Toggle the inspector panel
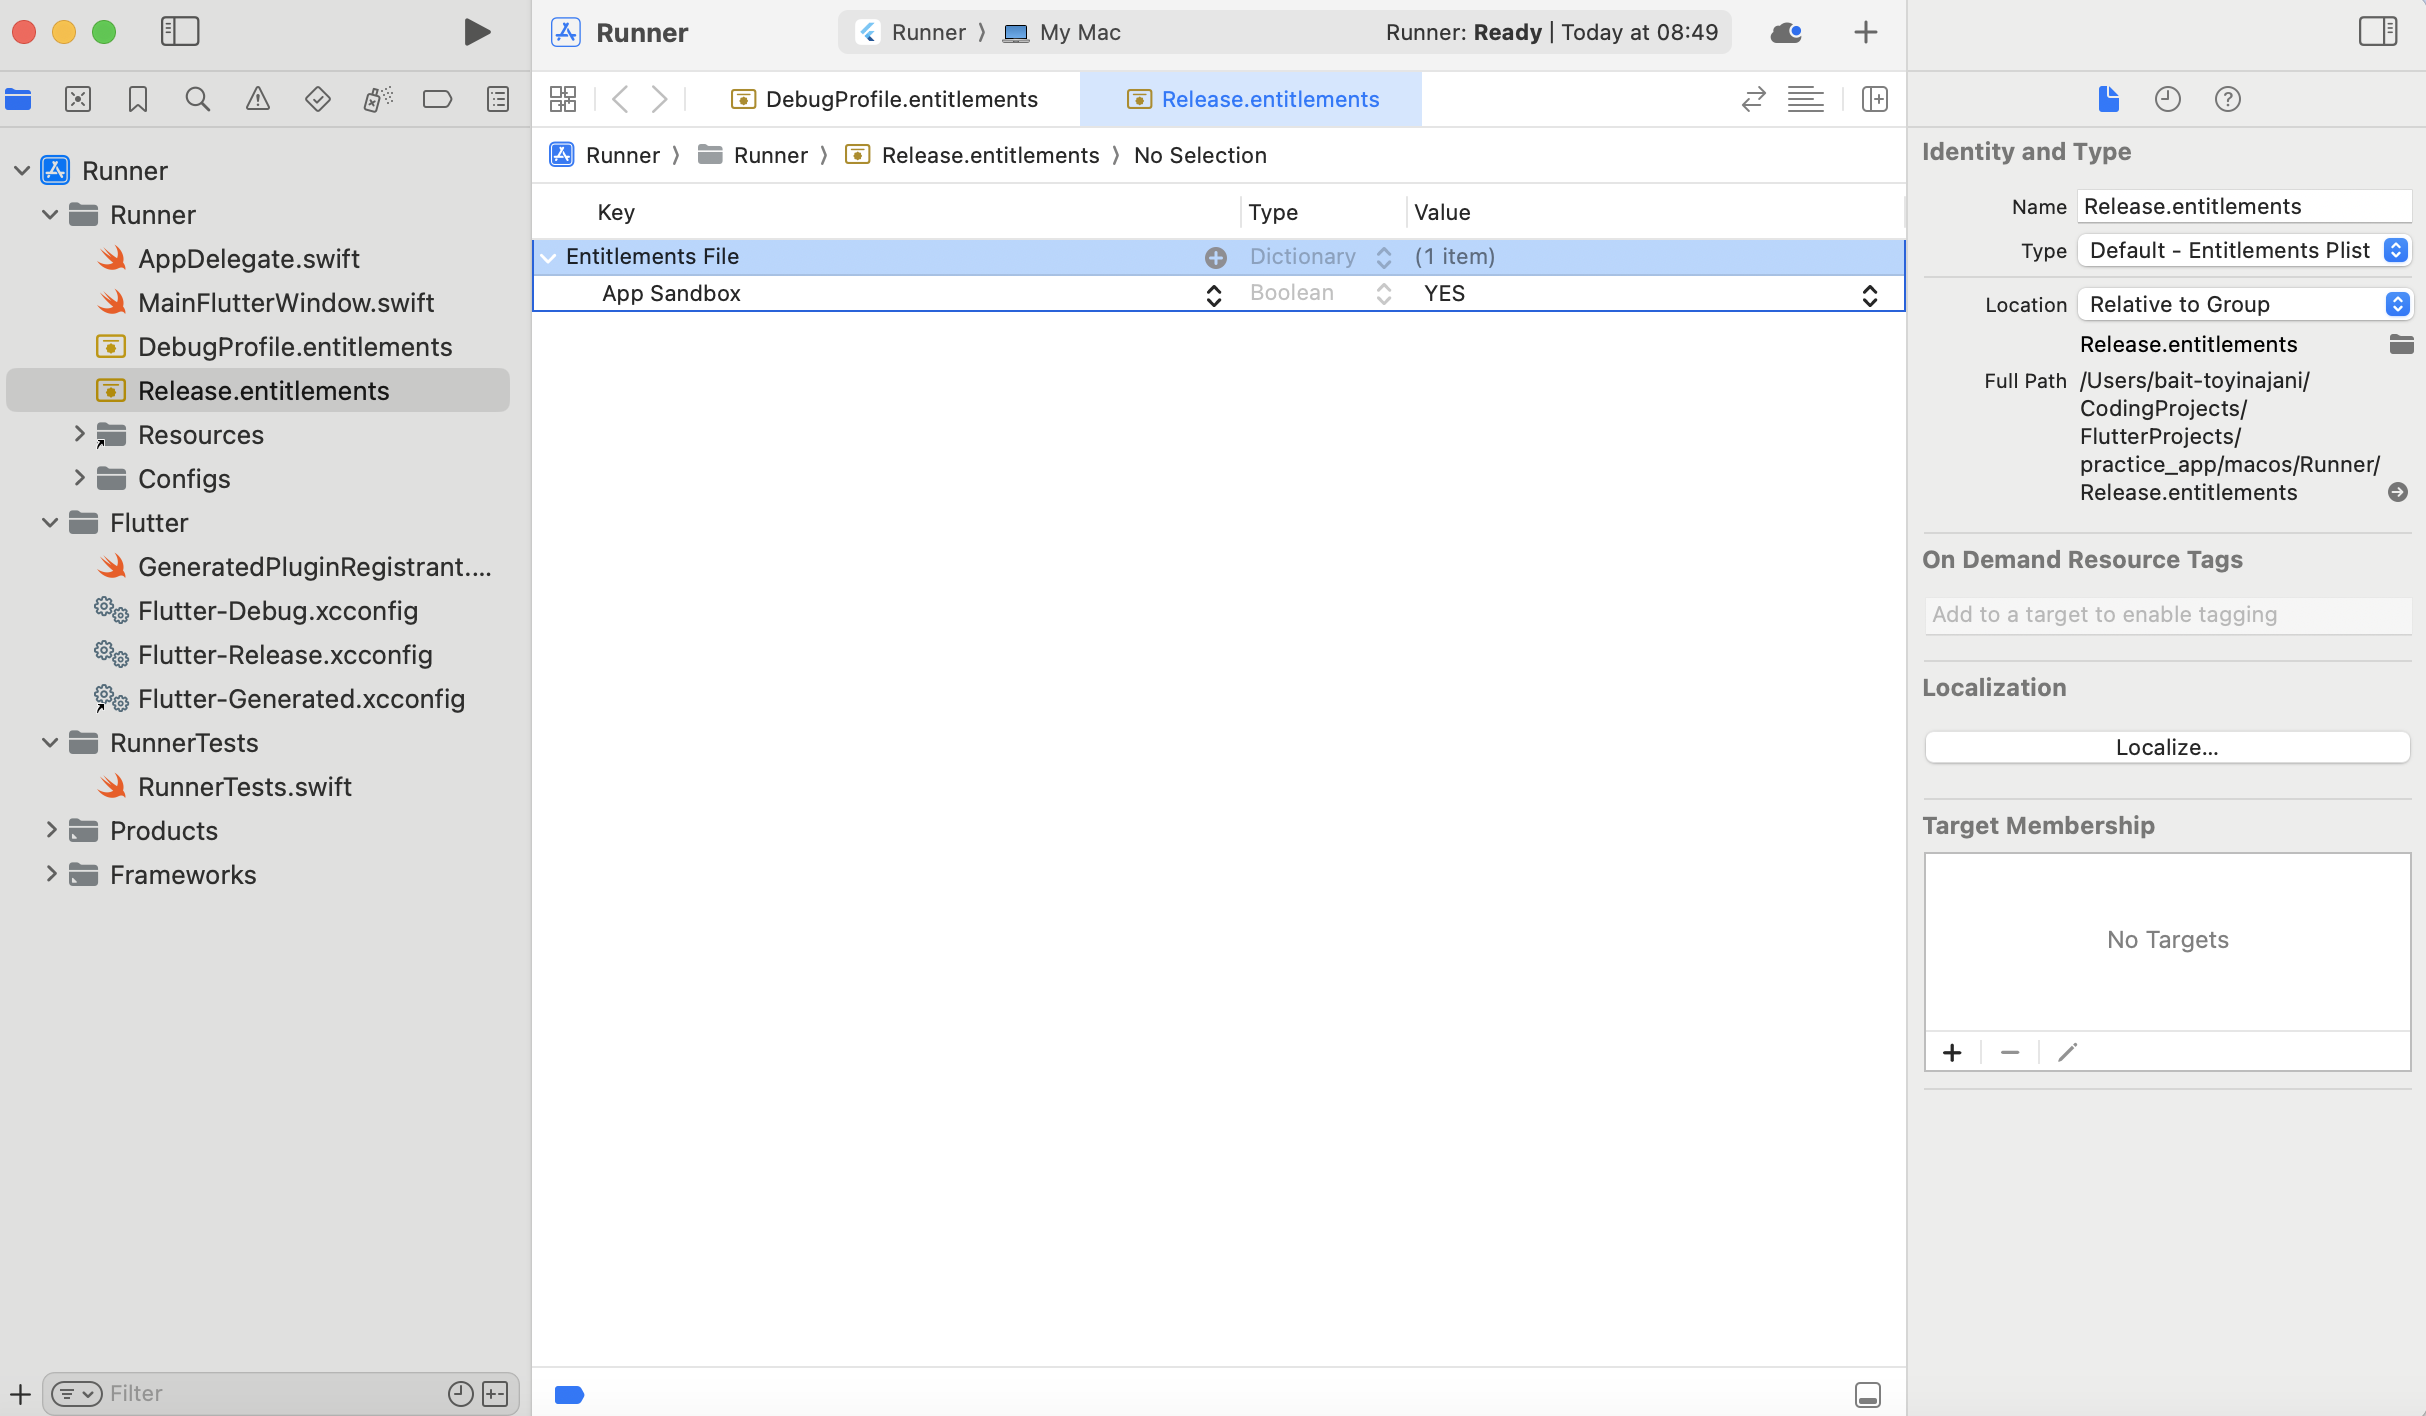This screenshot has height=1416, width=2426. pos(2377,32)
